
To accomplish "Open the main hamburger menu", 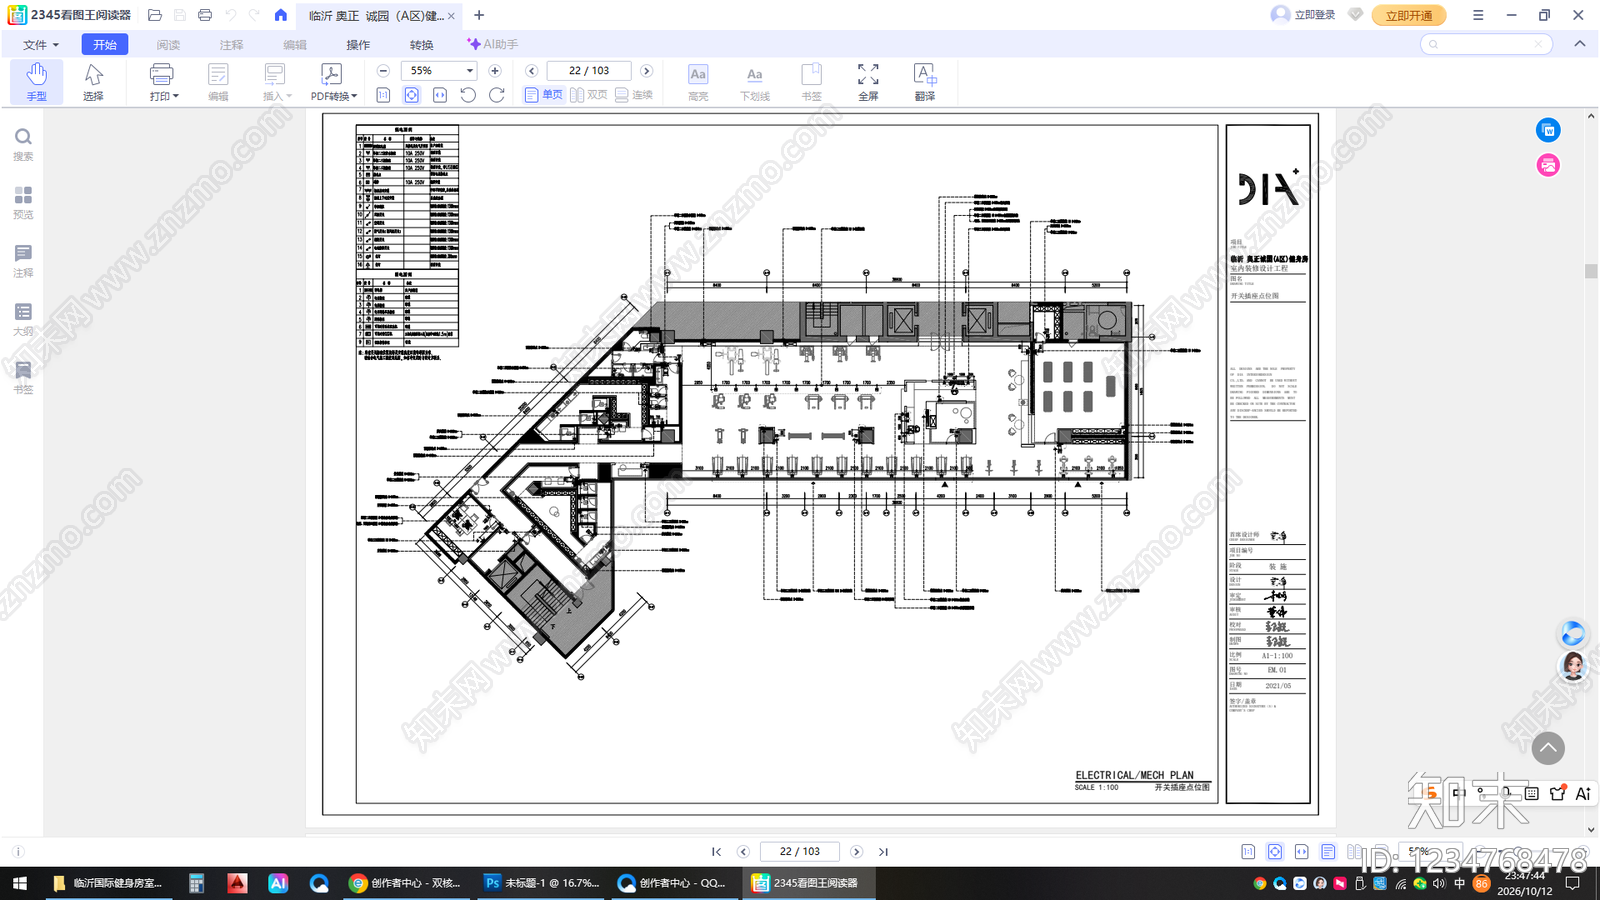I will [x=1478, y=15].
